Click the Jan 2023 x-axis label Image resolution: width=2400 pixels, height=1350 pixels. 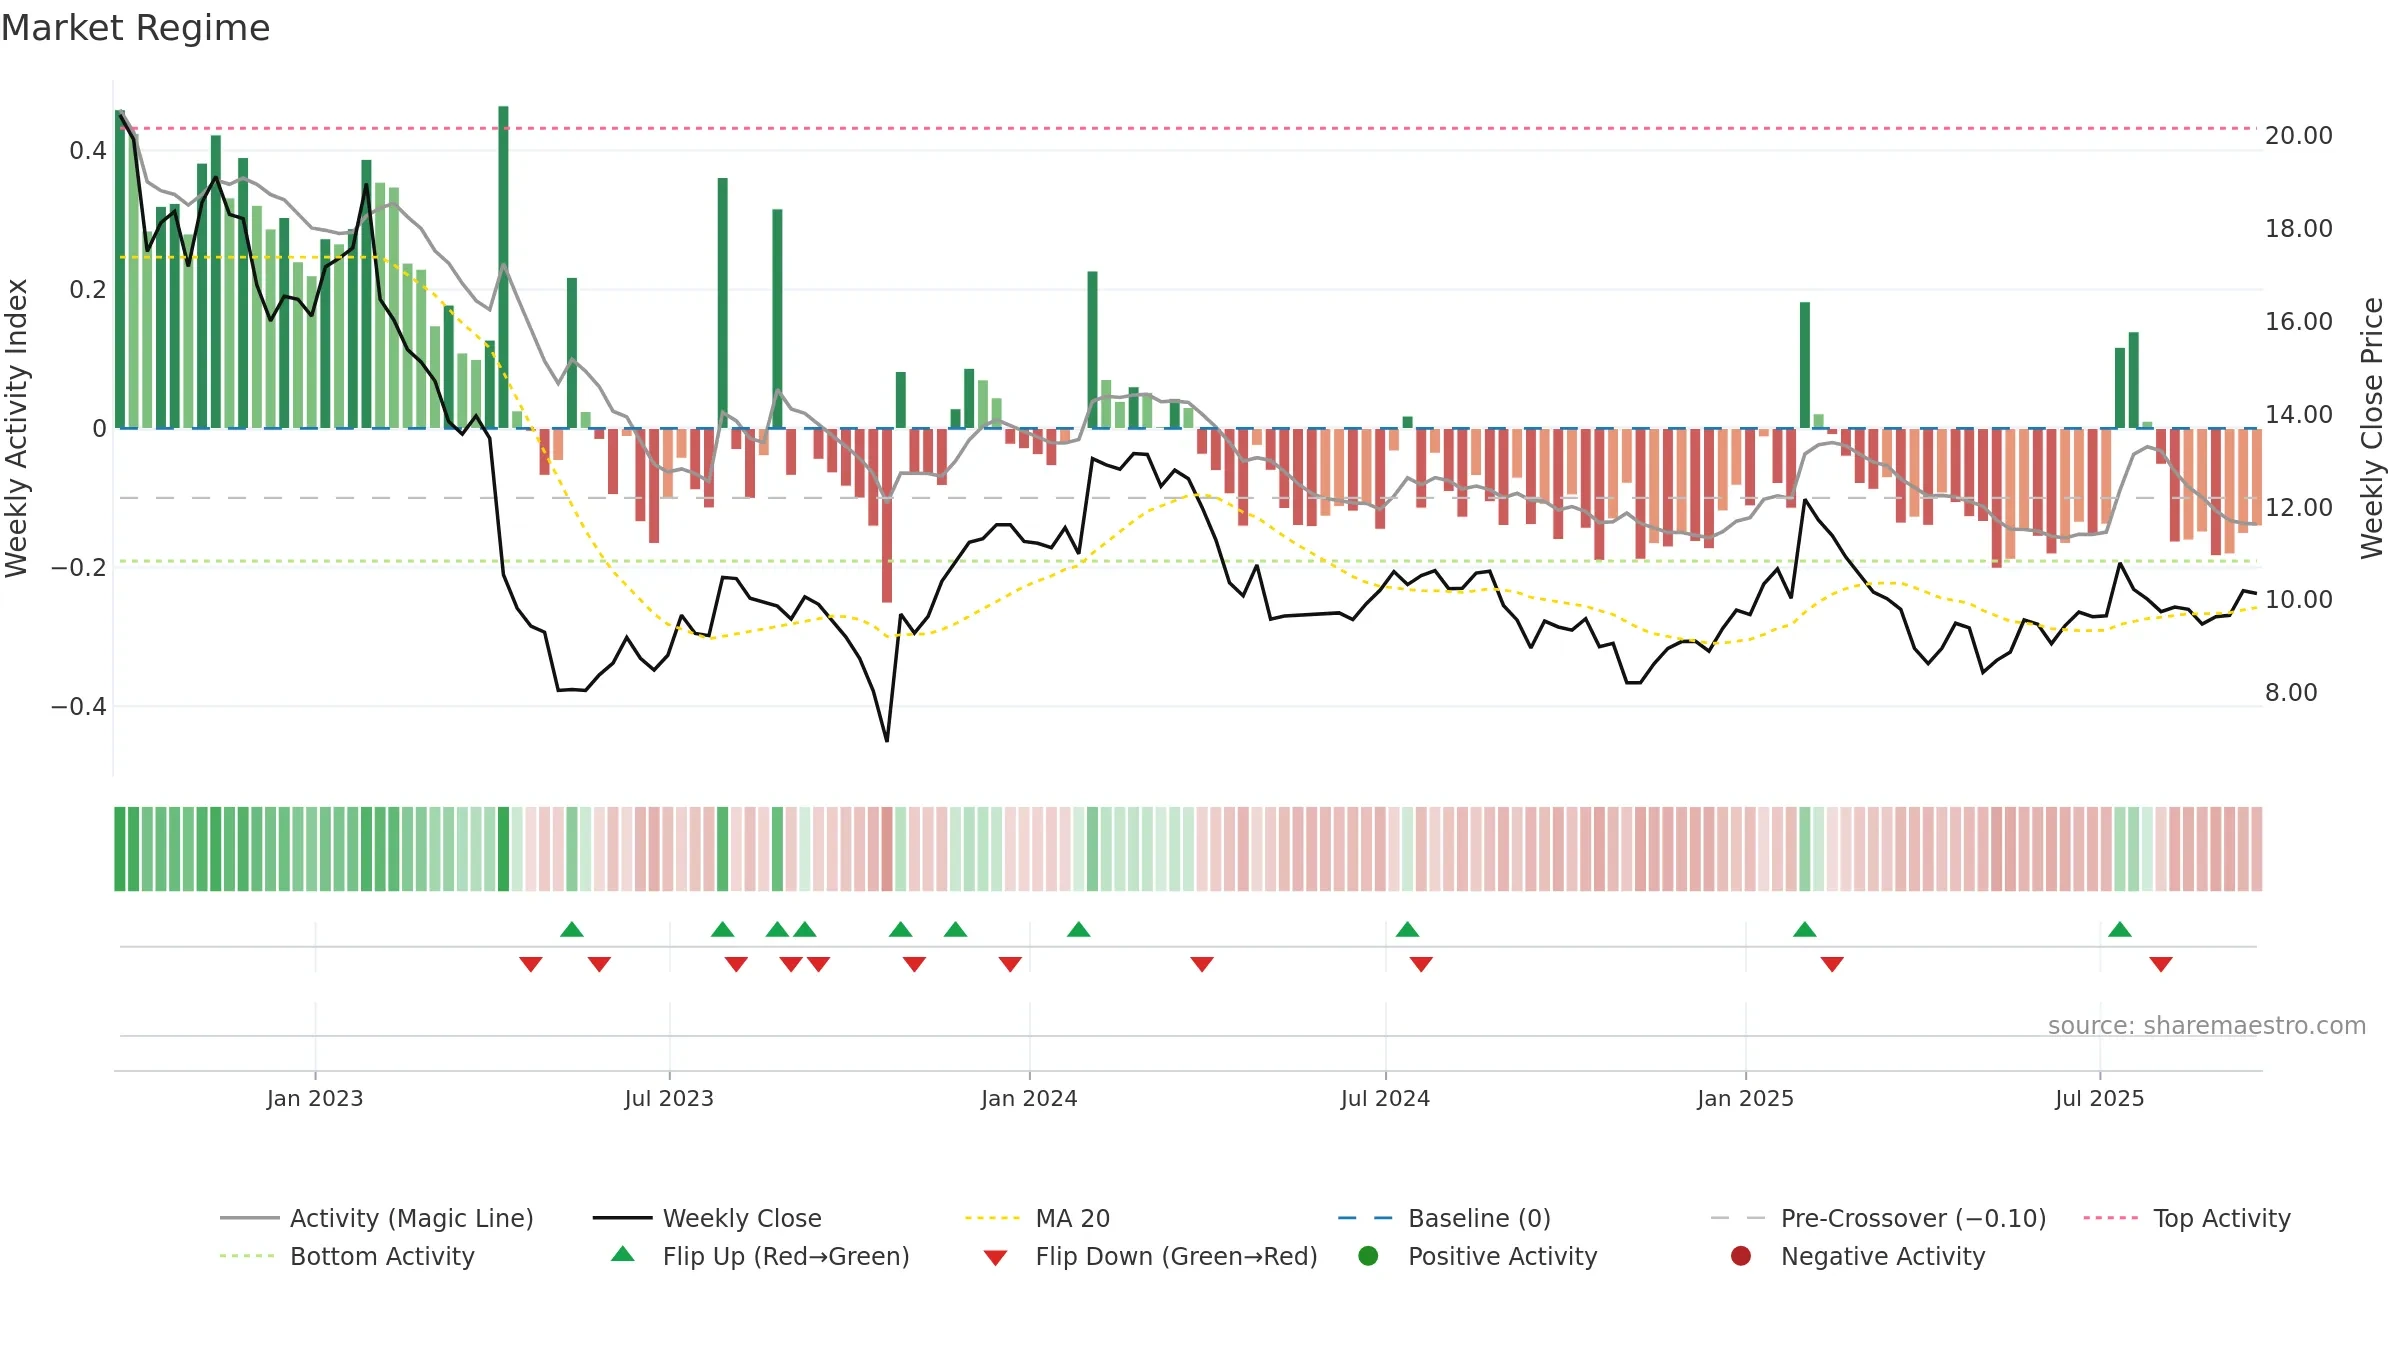click(x=315, y=1099)
